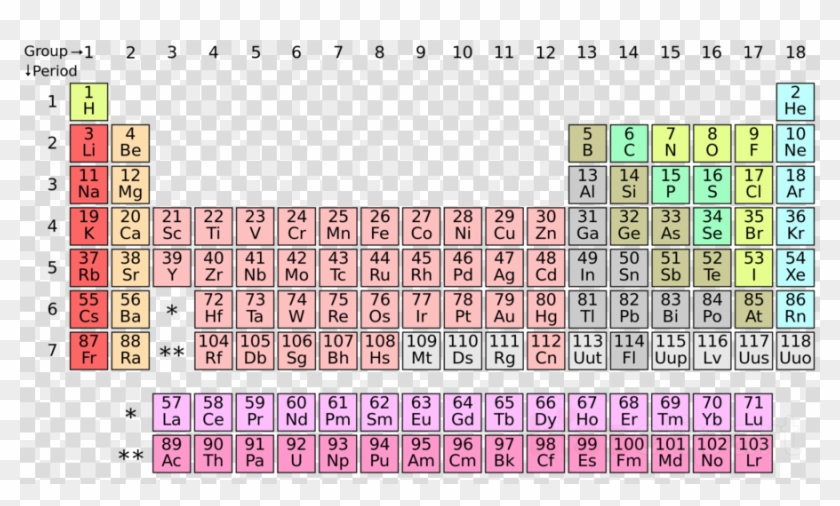840x506 pixels.
Task: Select the Period 4 row label
Action: coord(52,226)
